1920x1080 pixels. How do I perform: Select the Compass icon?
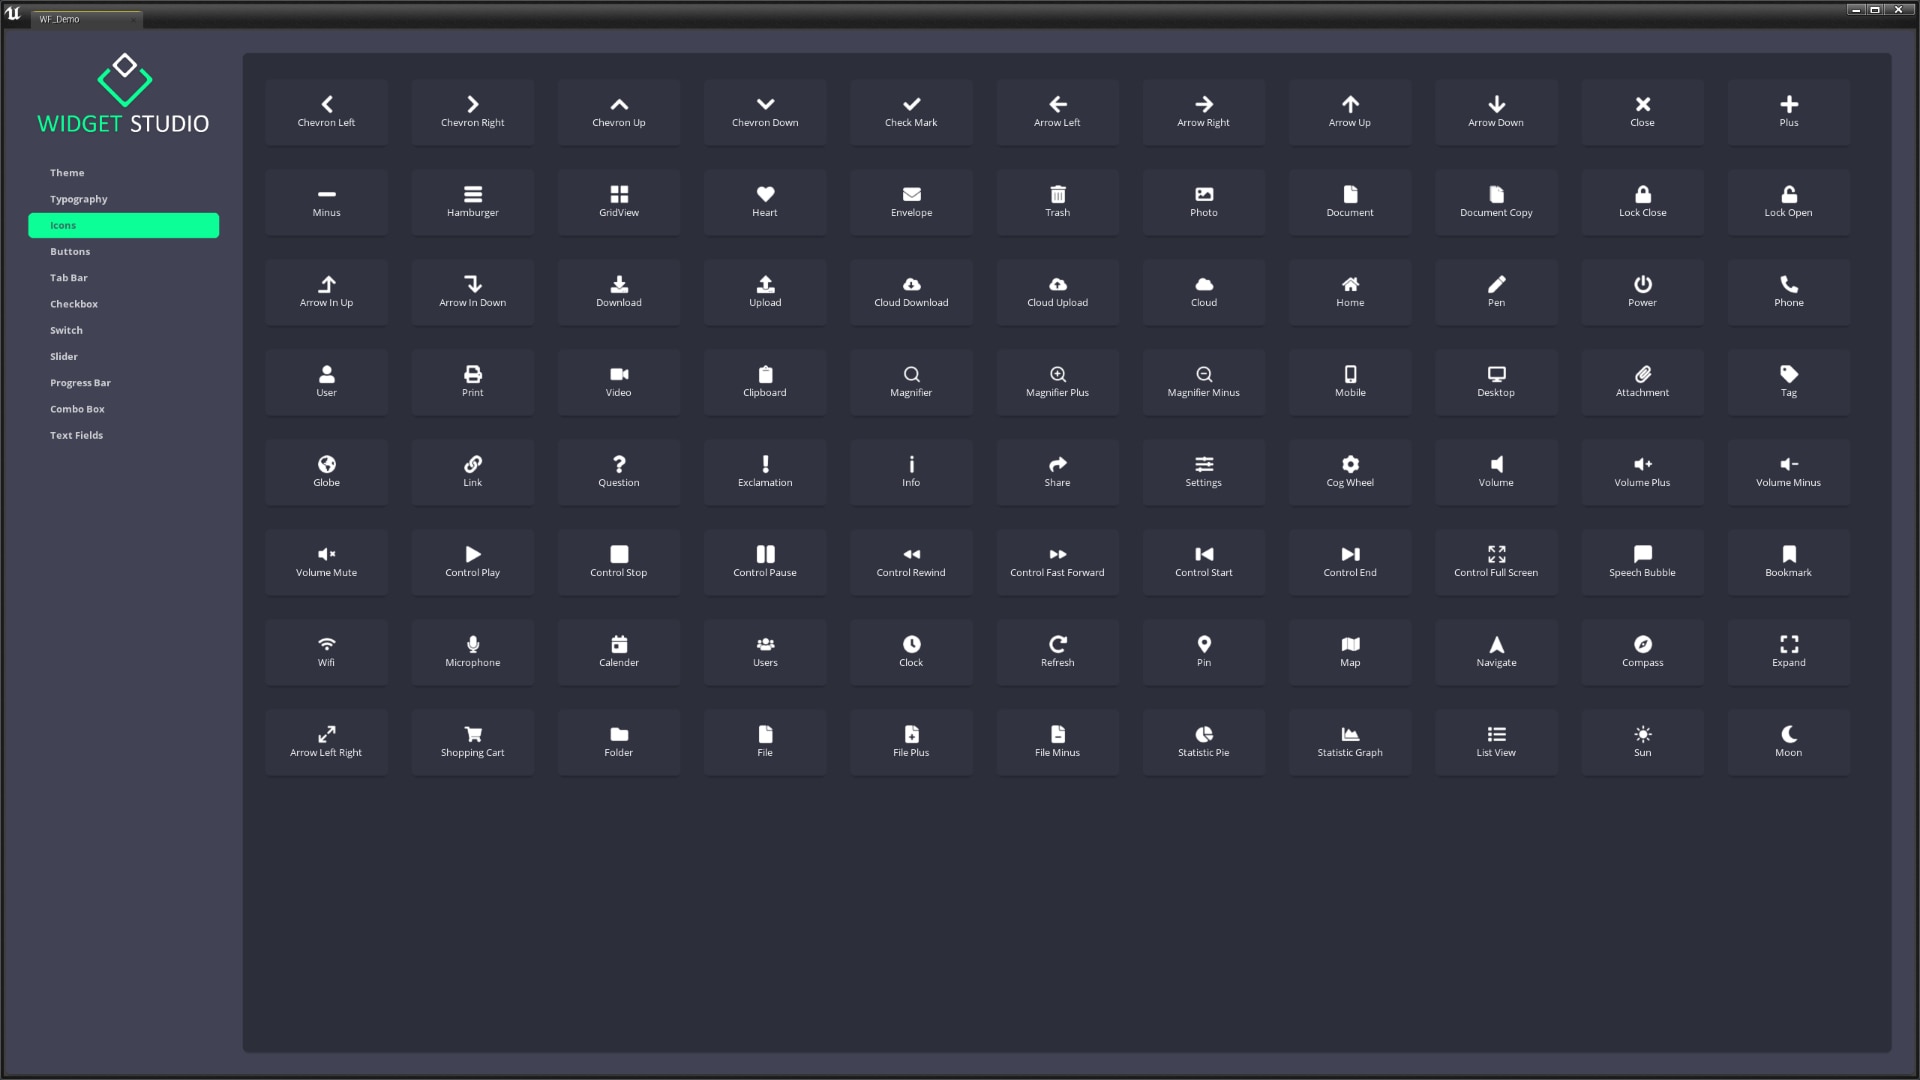tap(1641, 651)
